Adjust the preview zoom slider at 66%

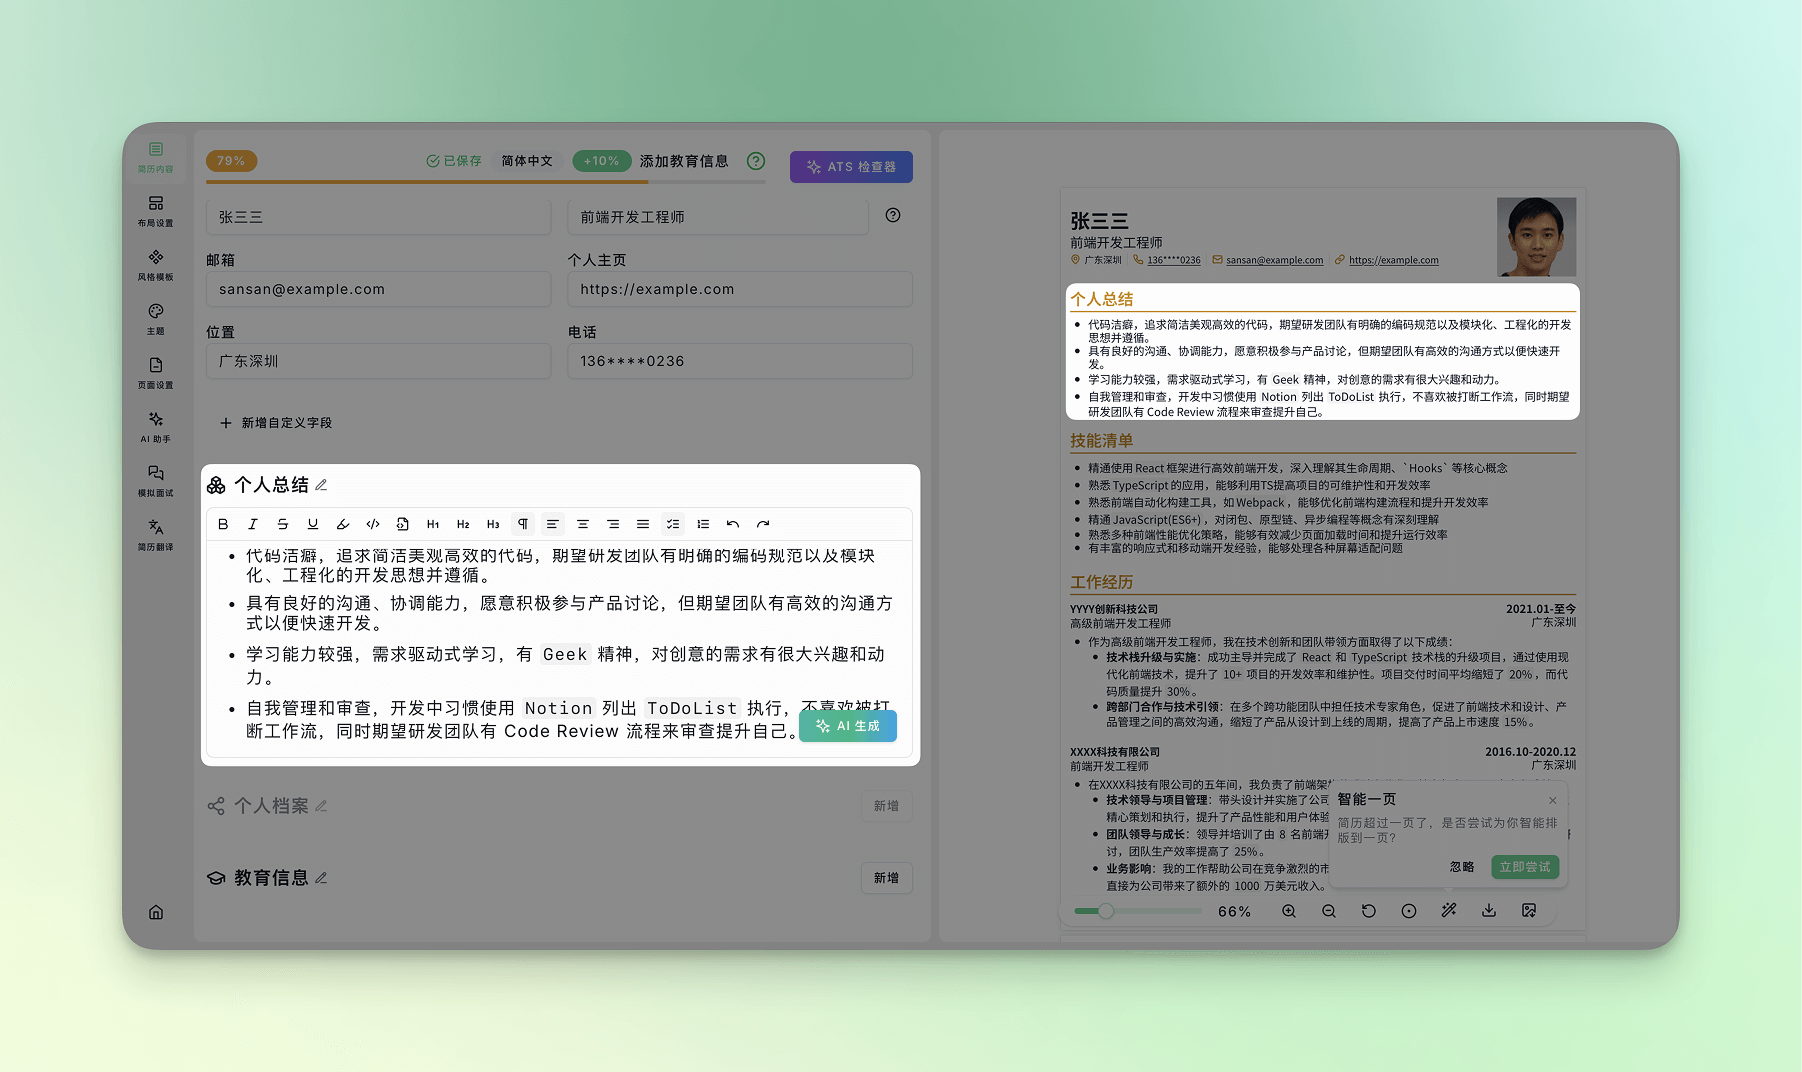point(1106,911)
